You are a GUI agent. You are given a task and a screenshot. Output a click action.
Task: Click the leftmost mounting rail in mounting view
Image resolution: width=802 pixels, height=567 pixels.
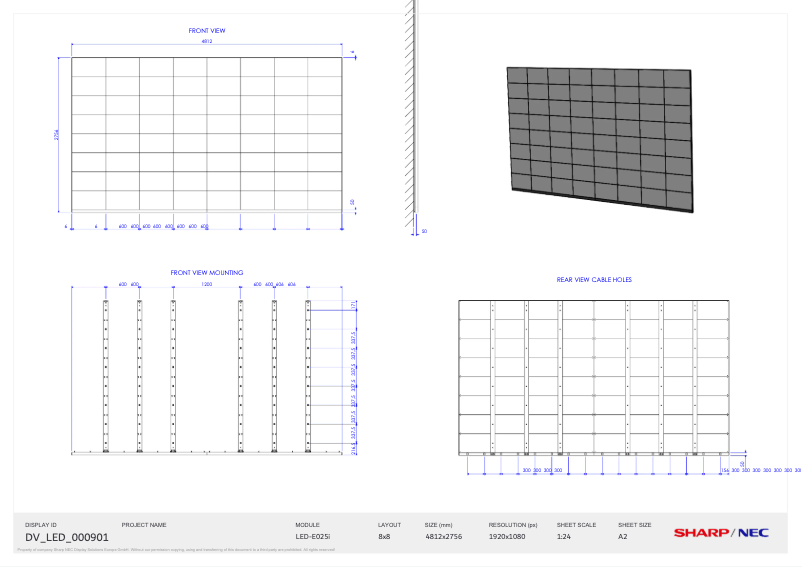pyautogui.click(x=106, y=375)
